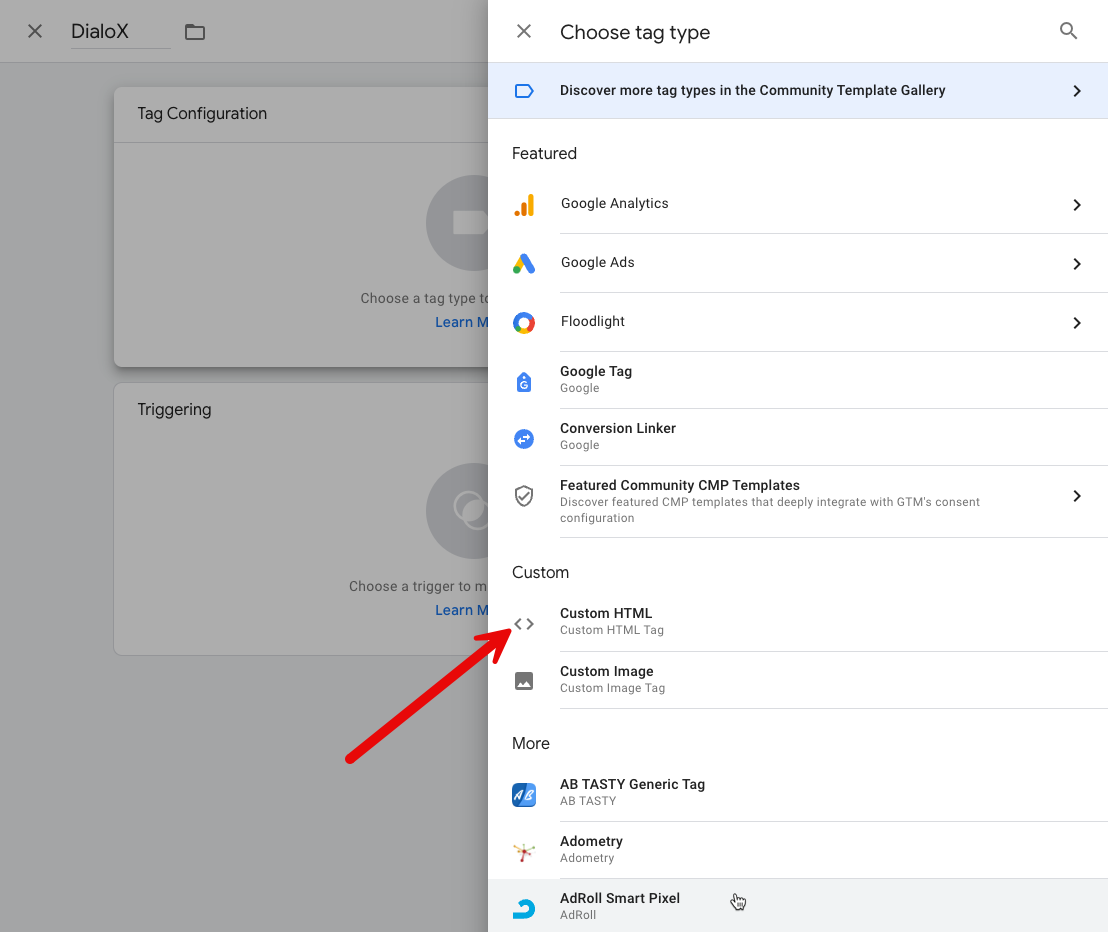Click the Google Ads logo icon
1108x932 pixels.
pyautogui.click(x=524, y=264)
